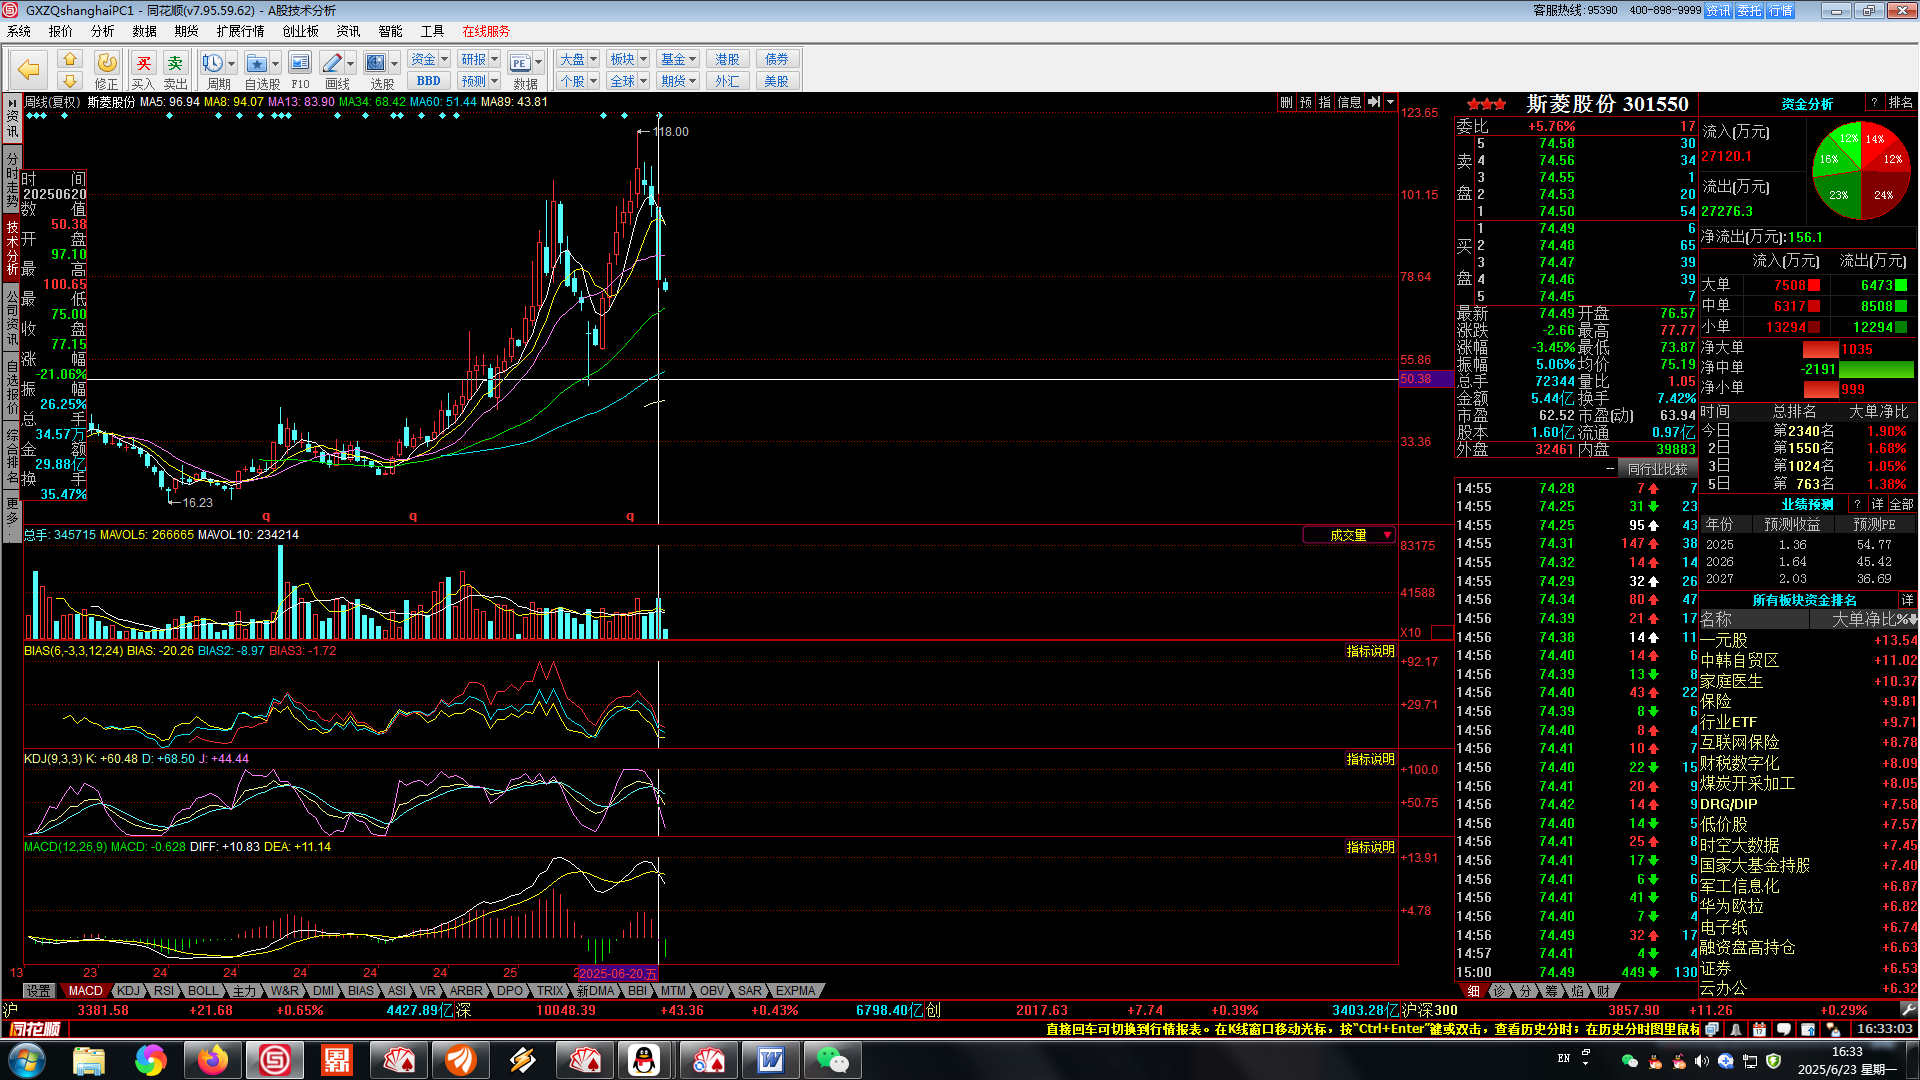Screen dimensions: 1920x1080
Task: Toggle 详 in the 业绩预测 header
Action: 1877,504
